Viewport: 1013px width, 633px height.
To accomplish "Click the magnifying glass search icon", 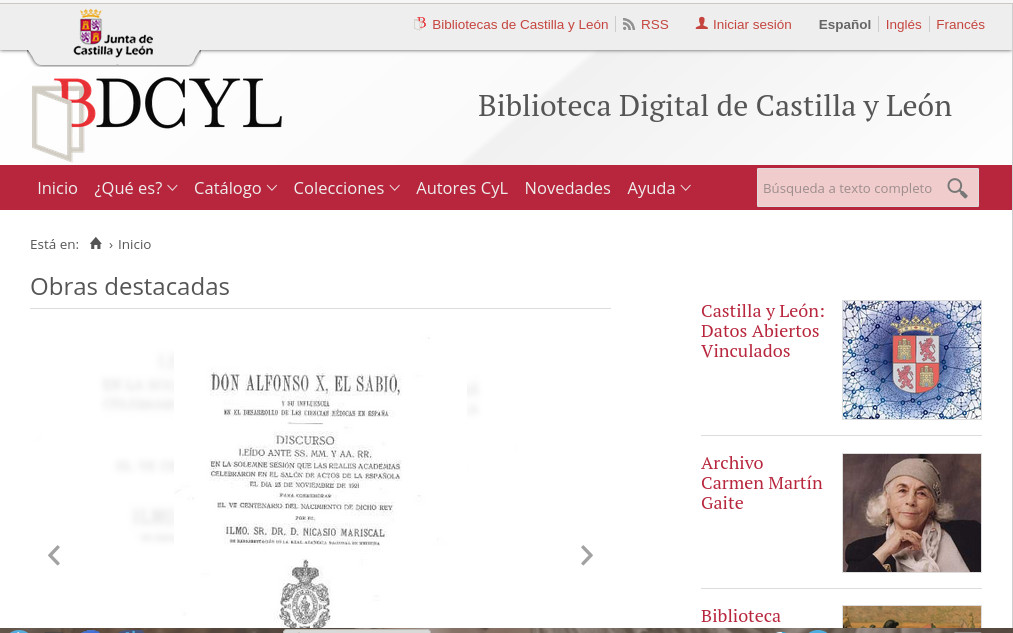I will click(957, 188).
